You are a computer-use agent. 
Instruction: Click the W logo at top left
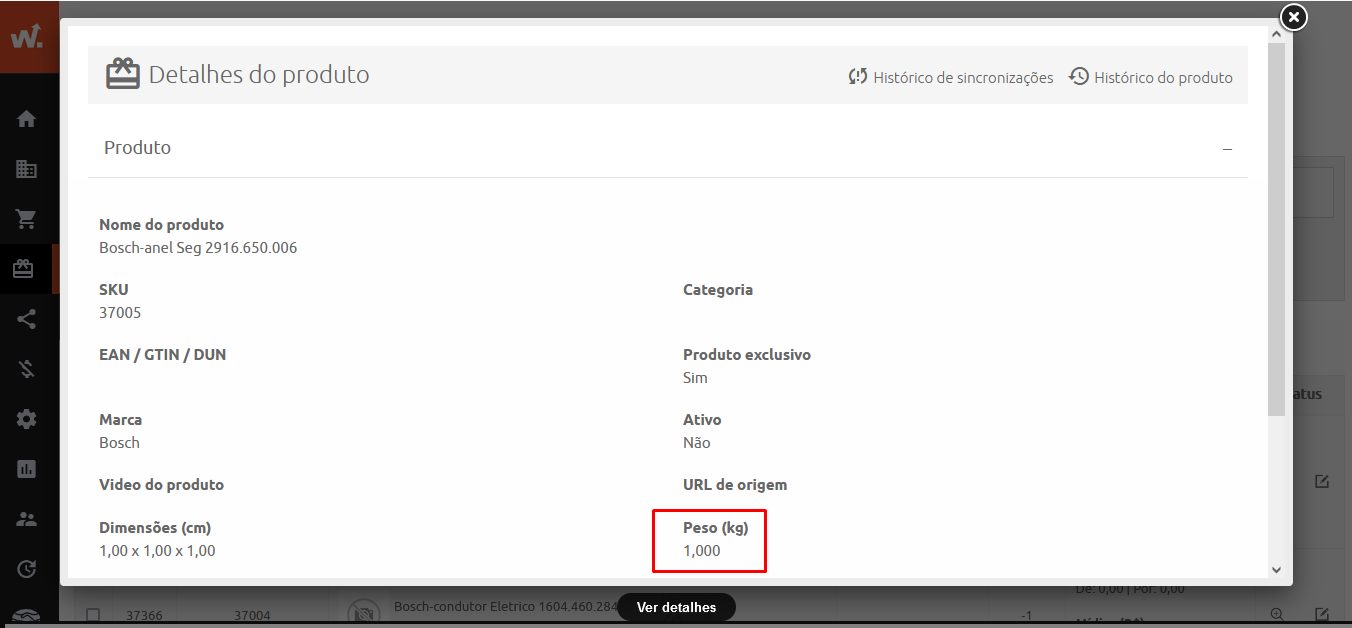[27, 37]
